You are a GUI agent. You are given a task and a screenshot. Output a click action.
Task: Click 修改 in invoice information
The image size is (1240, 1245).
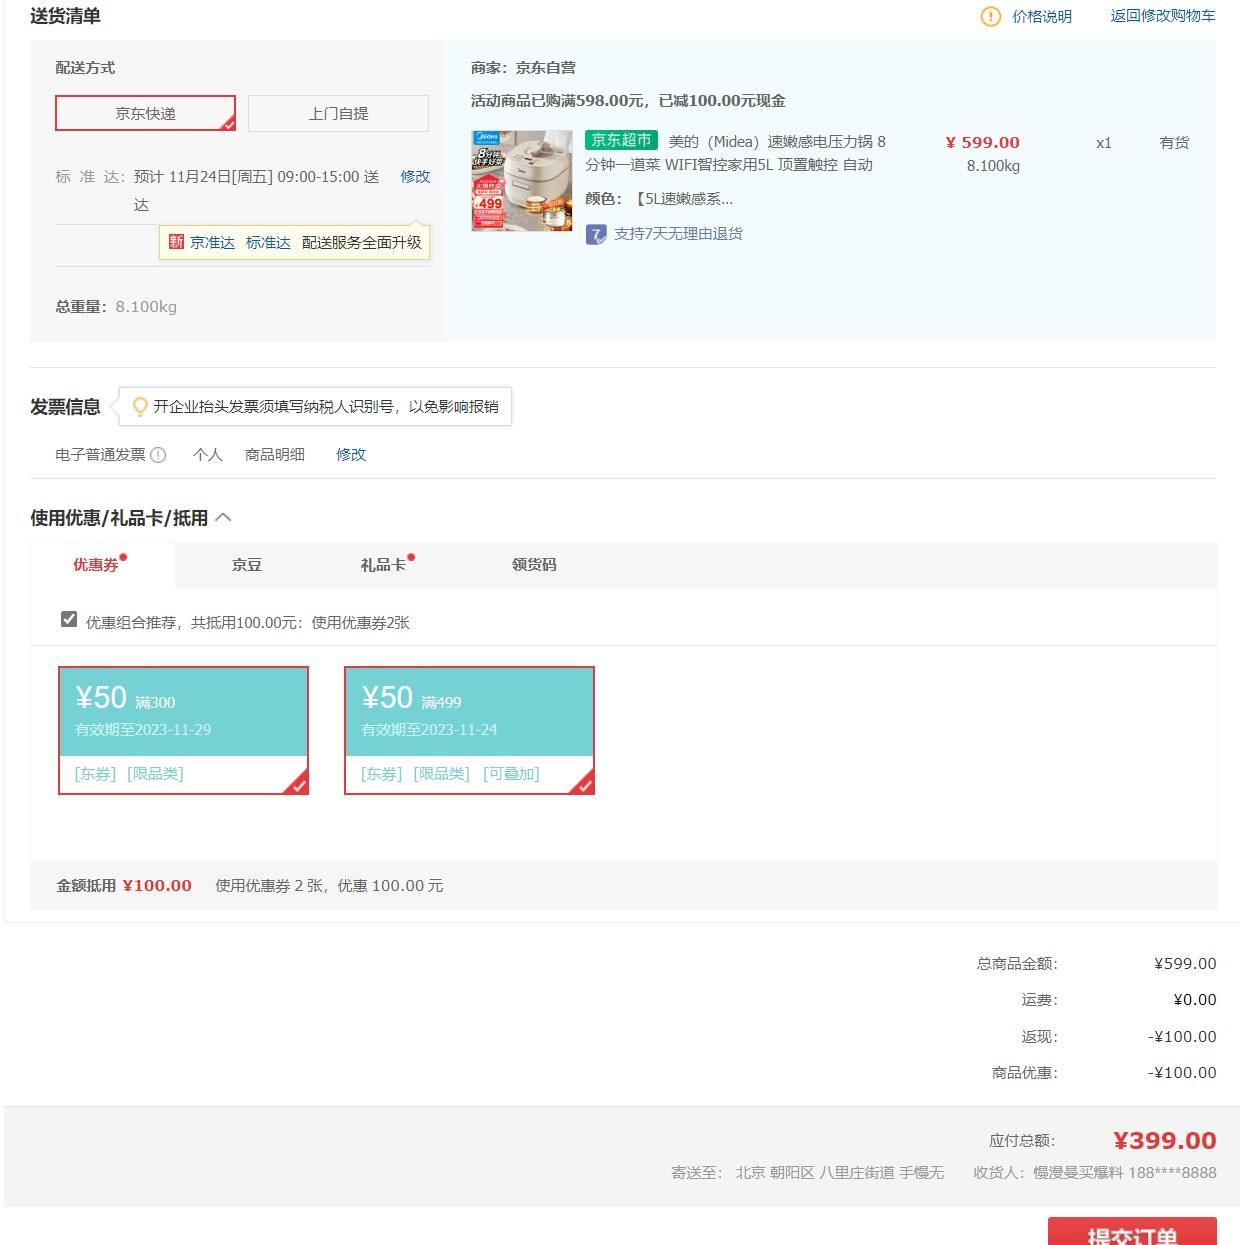pyautogui.click(x=351, y=455)
